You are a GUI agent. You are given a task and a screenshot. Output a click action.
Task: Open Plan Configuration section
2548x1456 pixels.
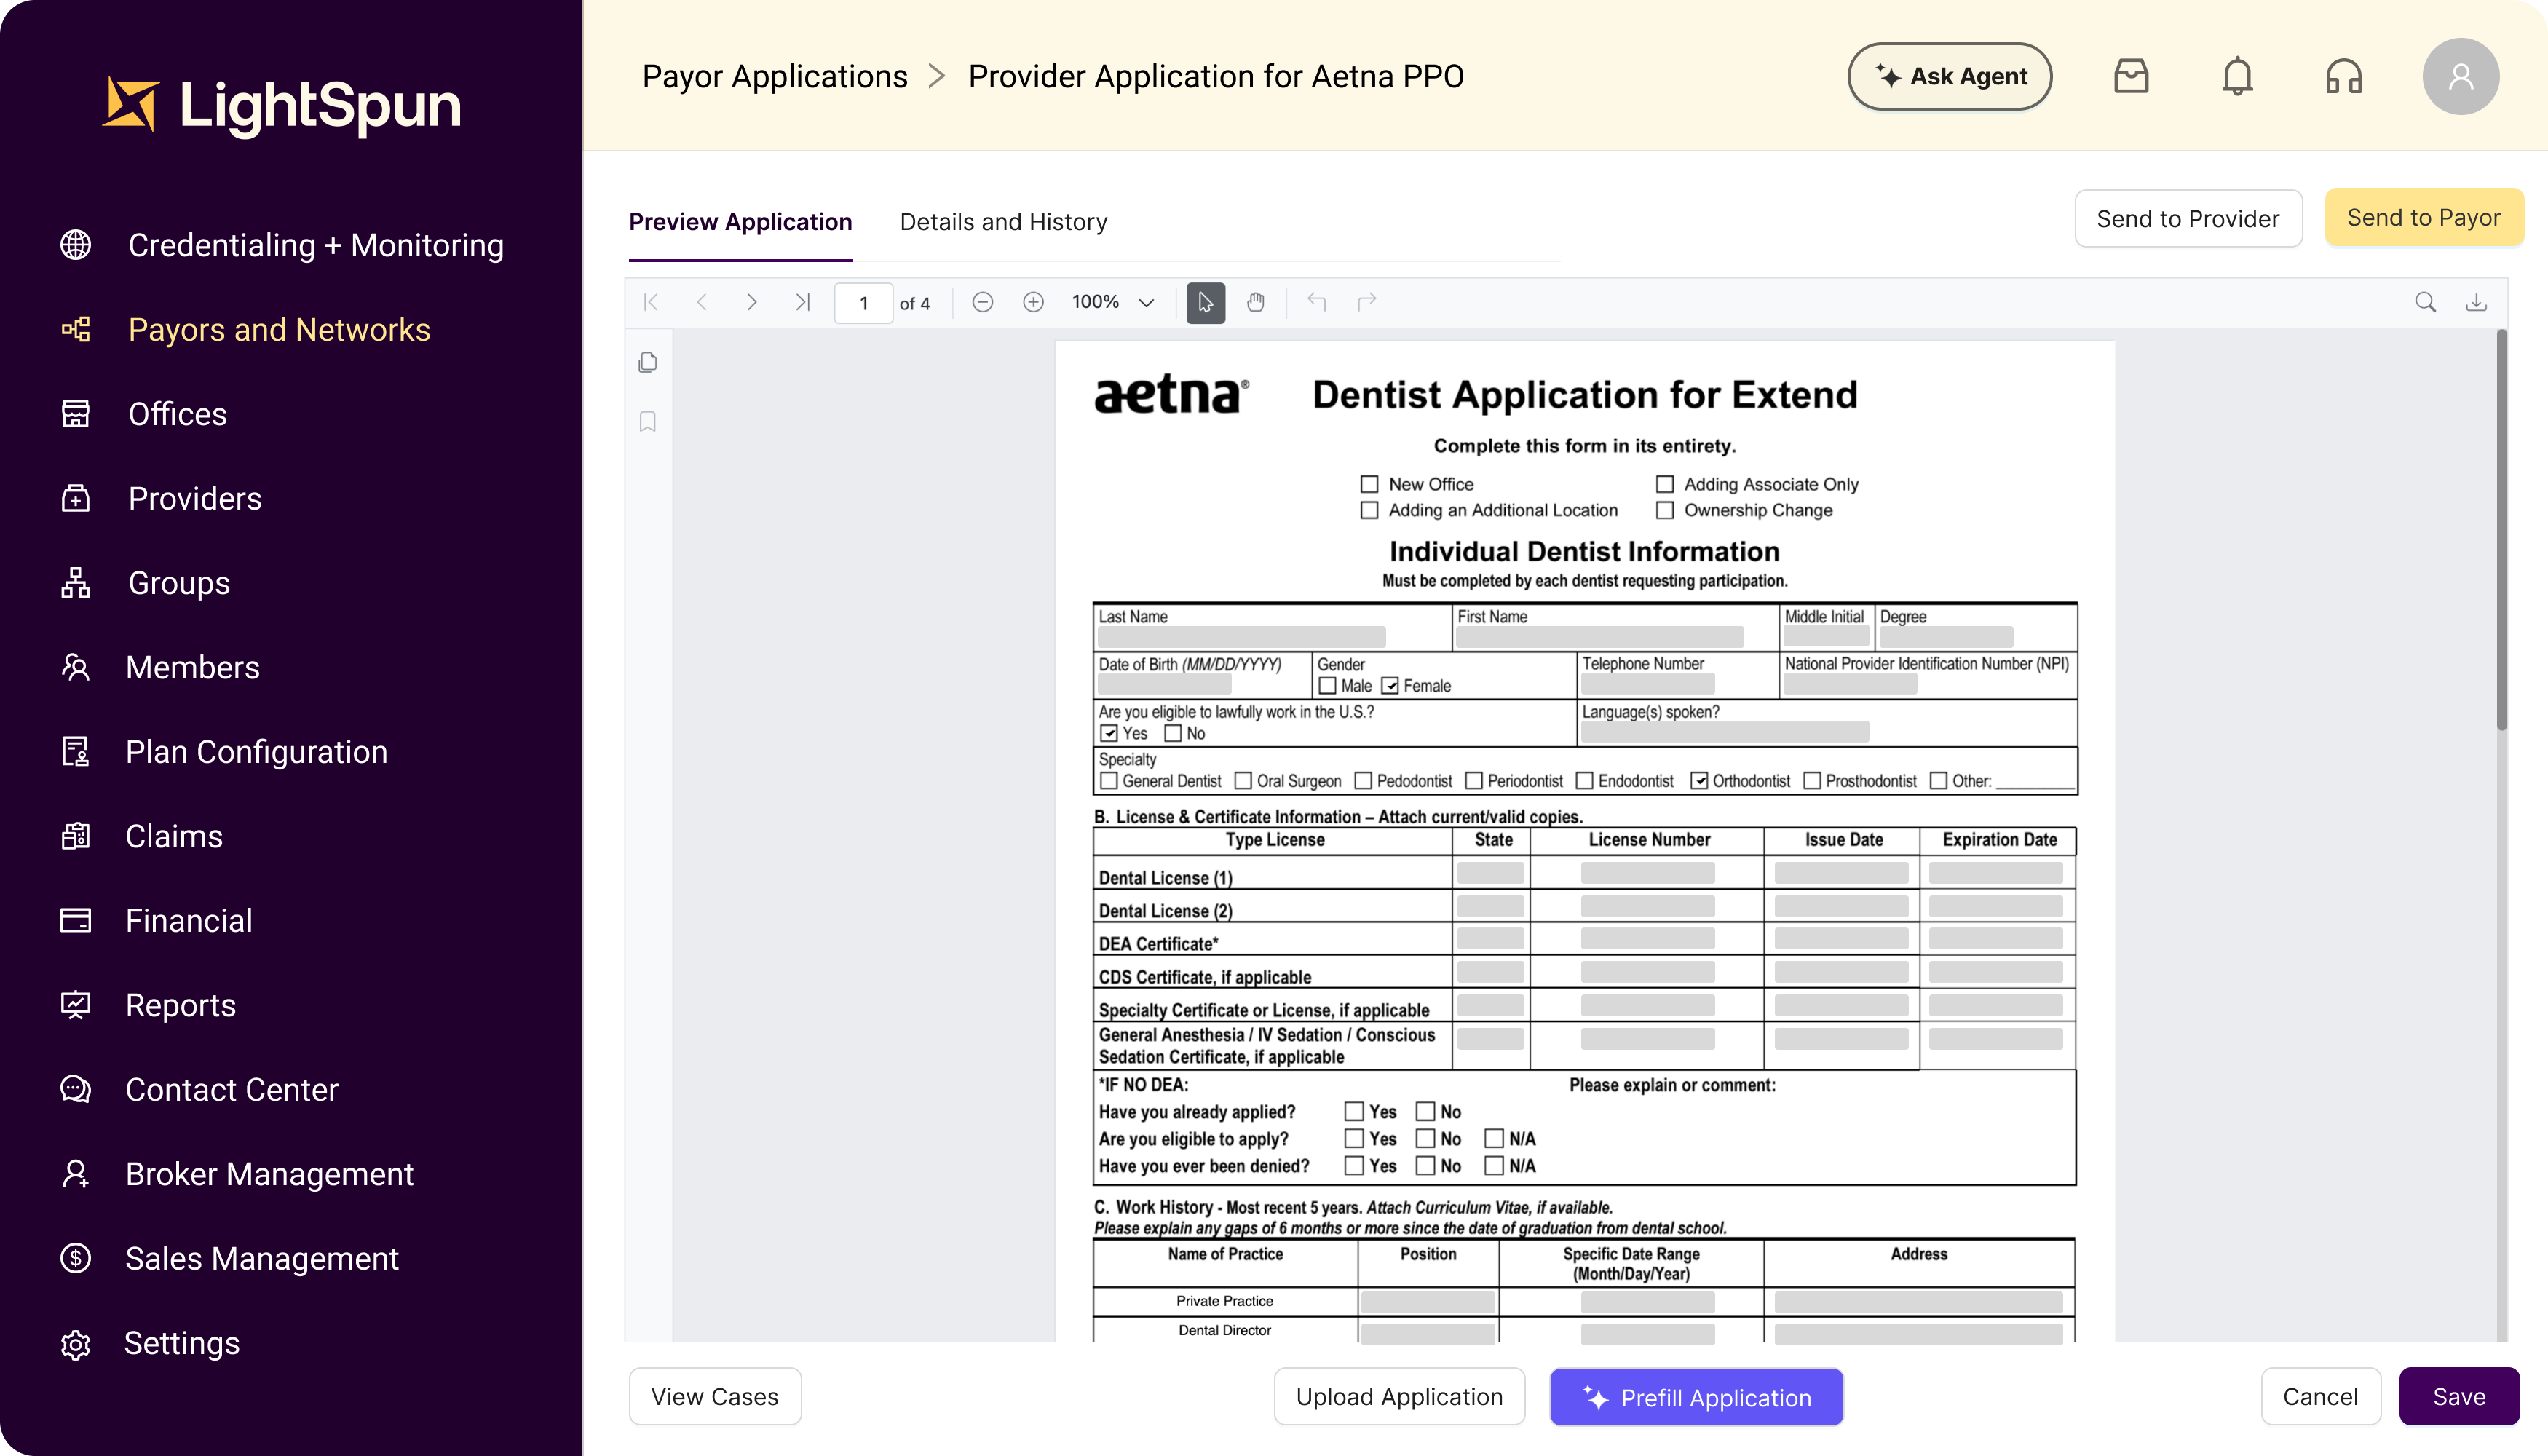pyautogui.click(x=256, y=752)
